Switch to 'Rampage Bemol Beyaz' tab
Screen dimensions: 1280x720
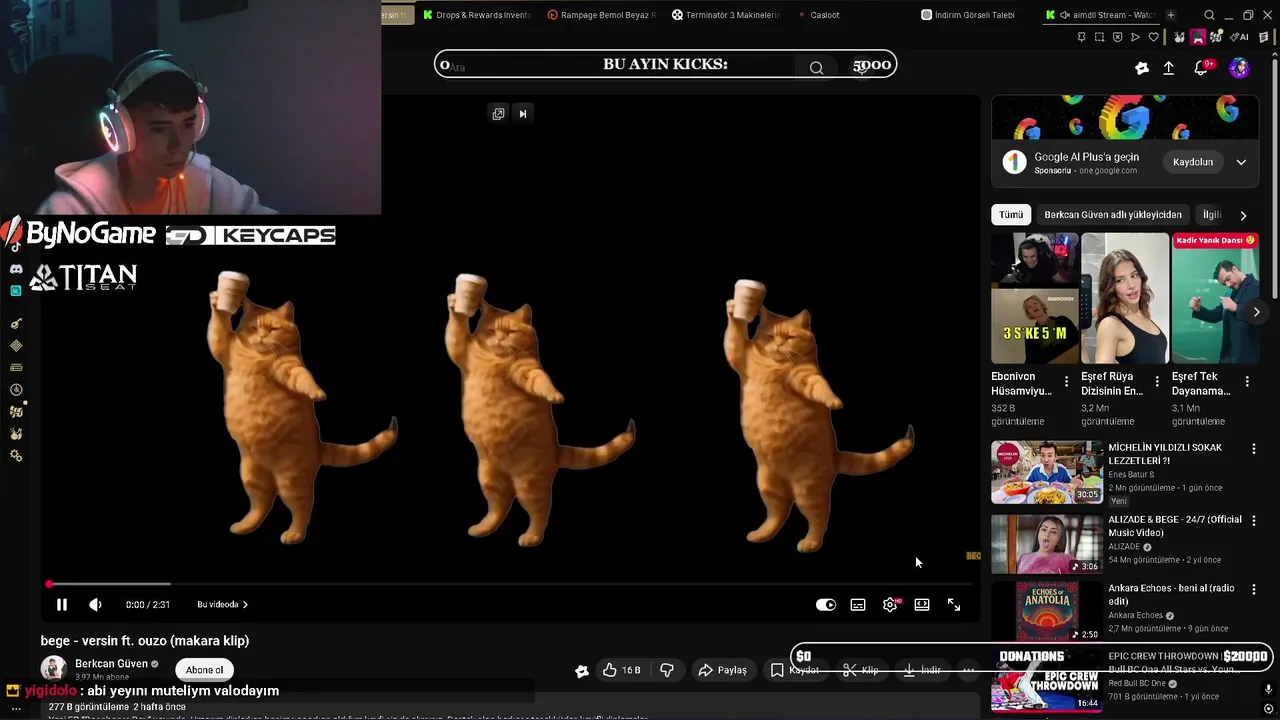pos(602,15)
